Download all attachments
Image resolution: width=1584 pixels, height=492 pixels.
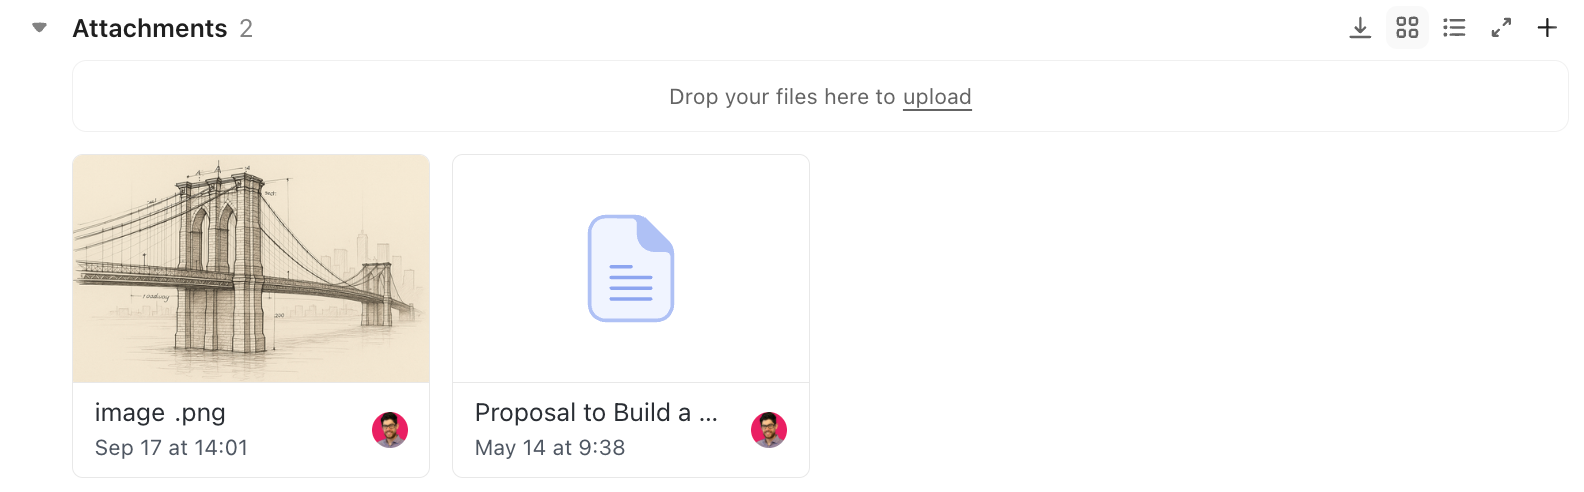coord(1360,28)
